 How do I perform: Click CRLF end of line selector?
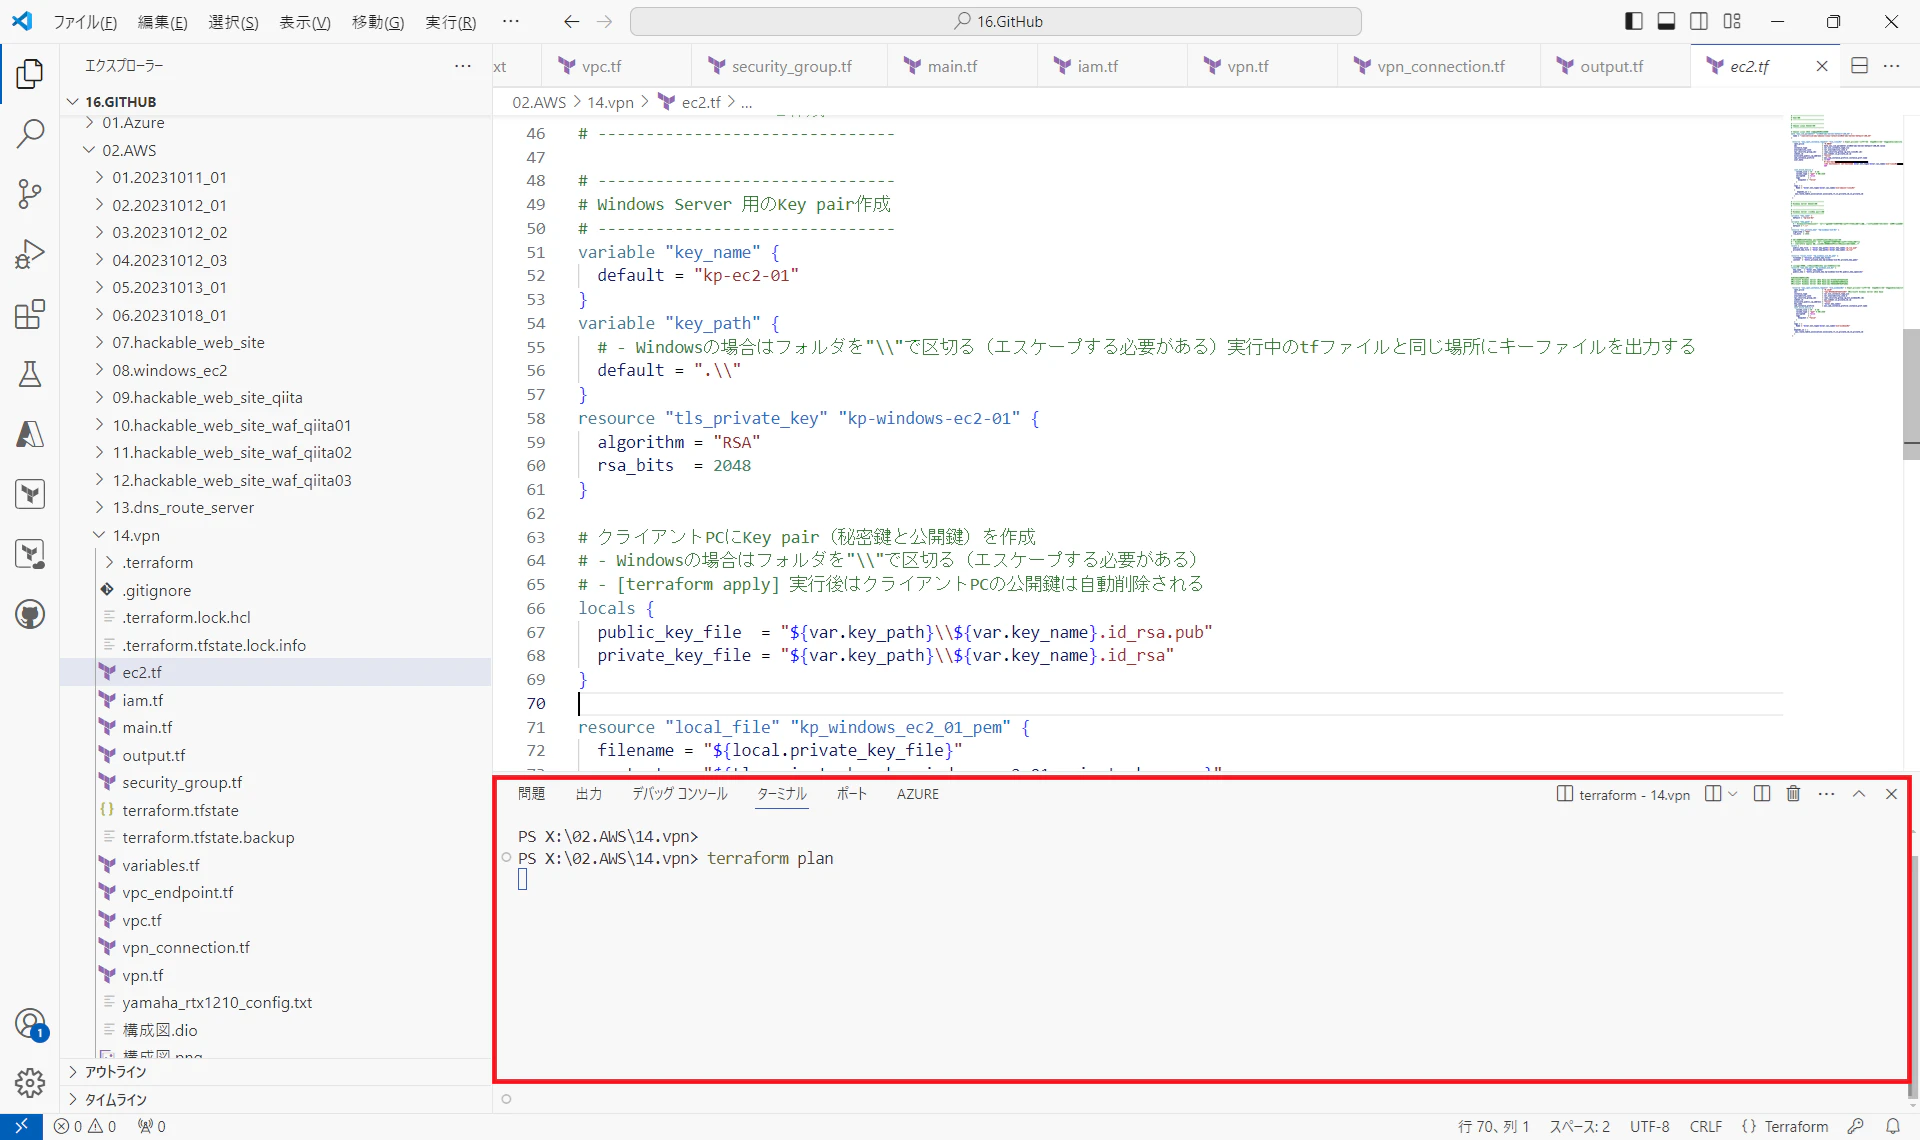coord(1705,1126)
